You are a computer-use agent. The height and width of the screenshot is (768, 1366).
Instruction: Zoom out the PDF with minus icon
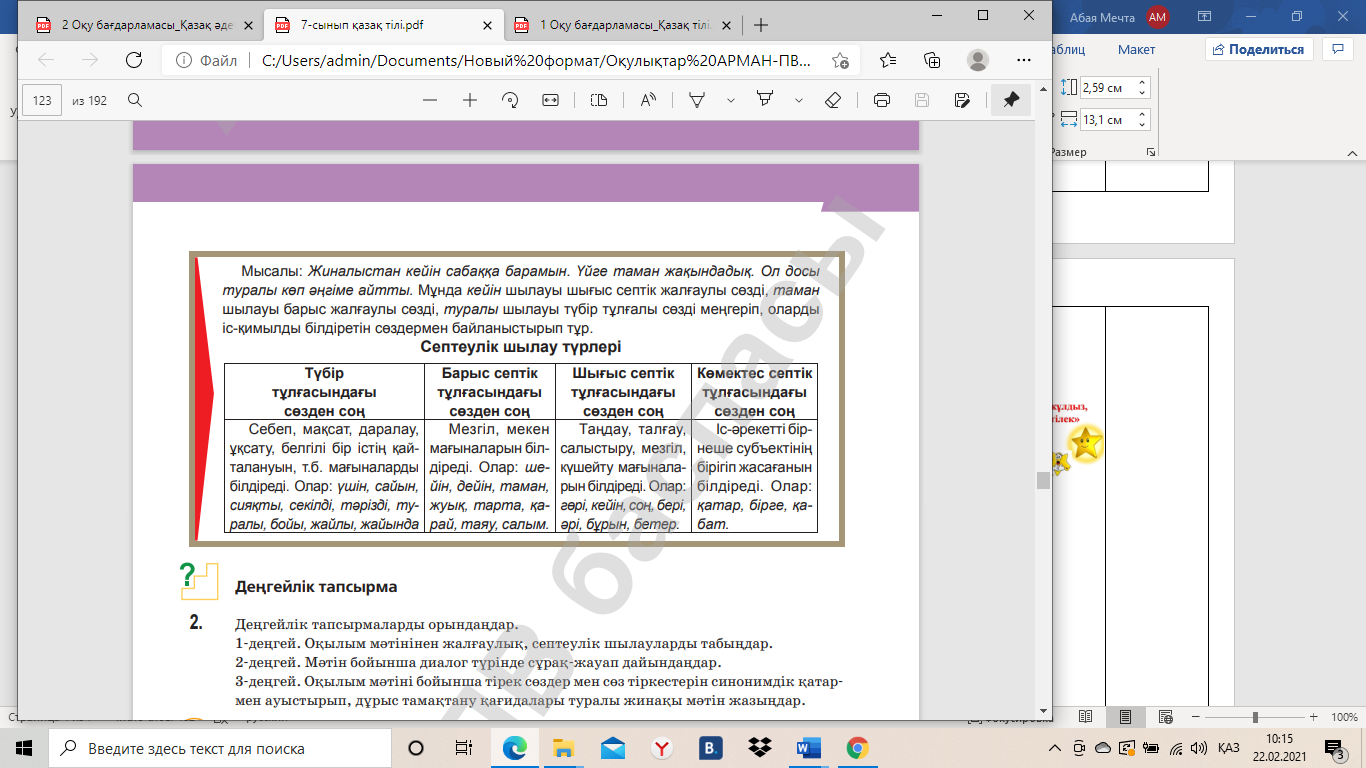430,100
